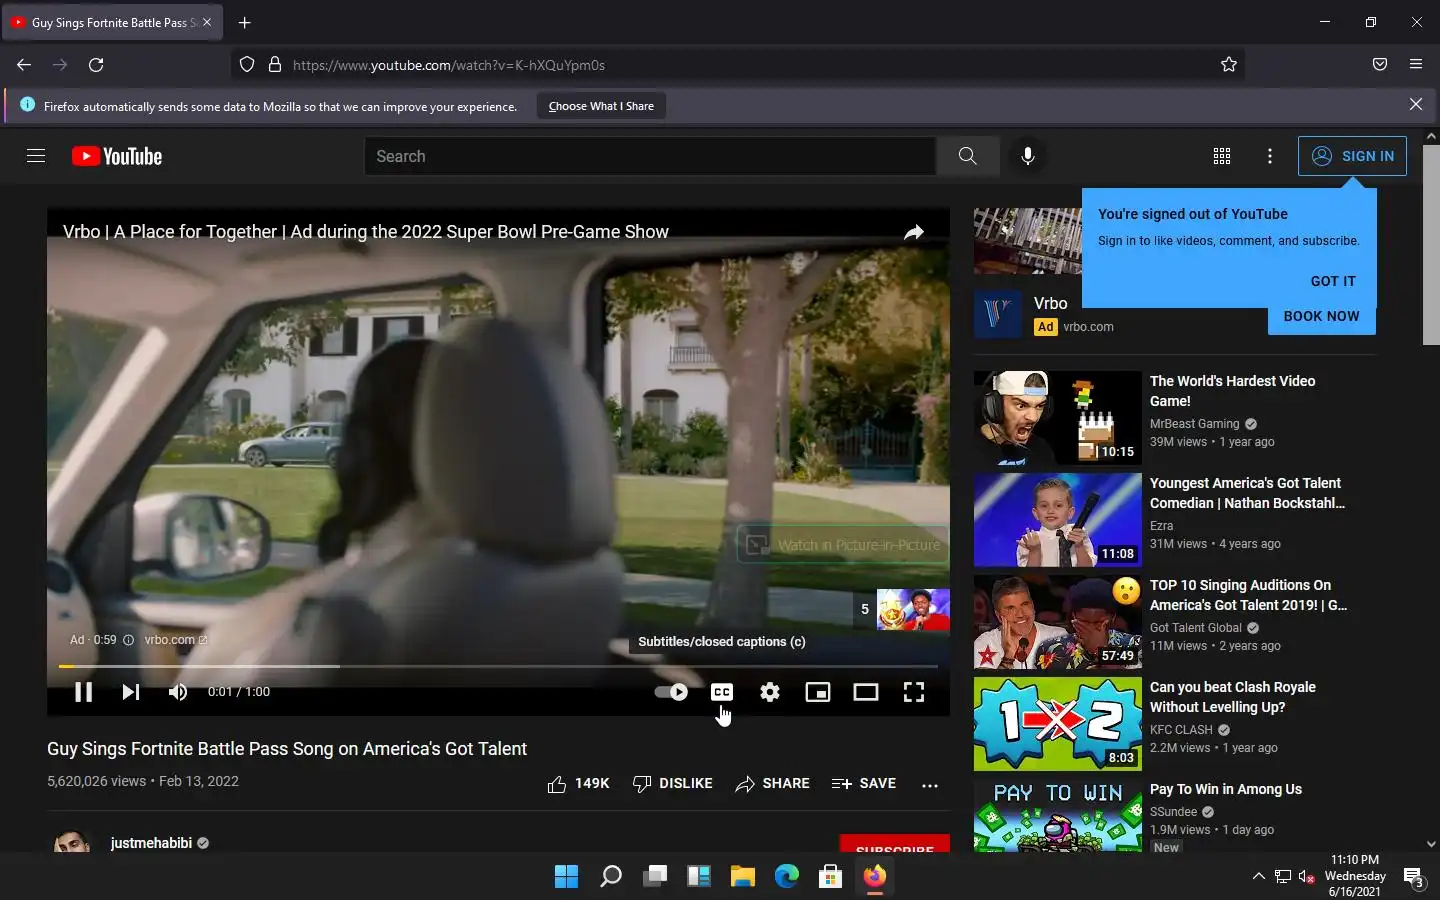Seek along the video progress bar
The height and width of the screenshot is (900, 1440).
498,666
